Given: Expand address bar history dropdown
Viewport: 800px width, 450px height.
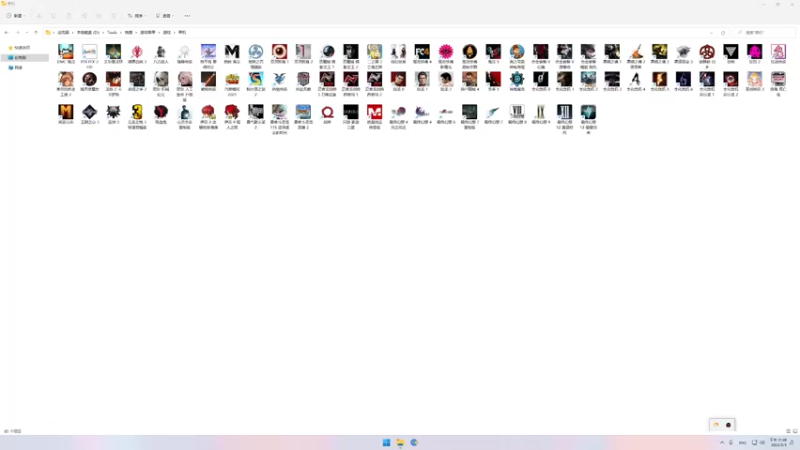Looking at the screenshot, I should click(711, 33).
